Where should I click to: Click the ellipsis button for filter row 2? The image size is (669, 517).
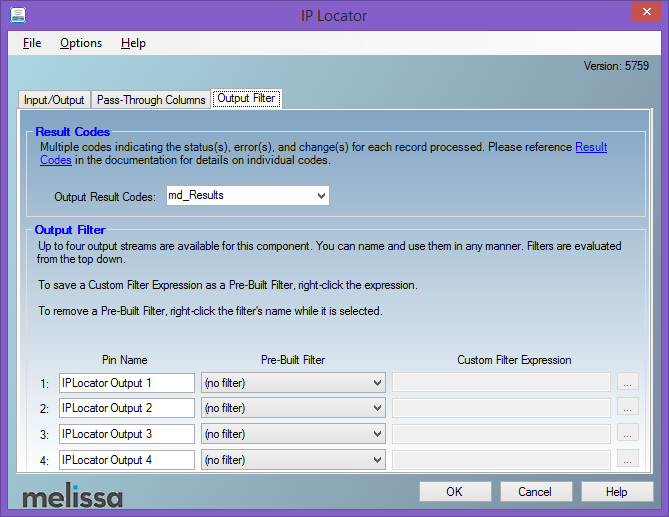coord(627,408)
